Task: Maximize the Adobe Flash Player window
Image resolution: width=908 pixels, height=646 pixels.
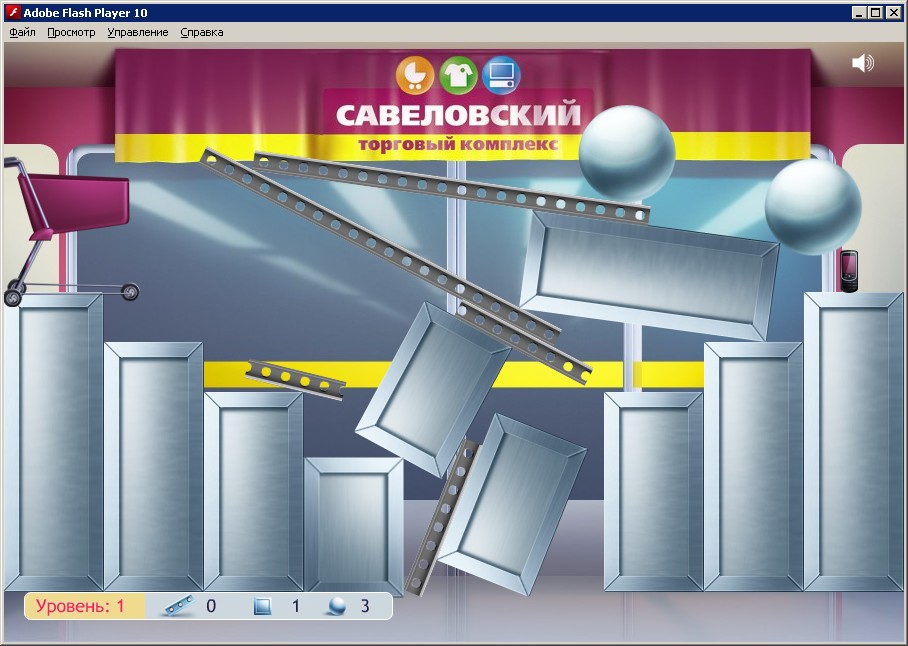Action: coord(876,12)
